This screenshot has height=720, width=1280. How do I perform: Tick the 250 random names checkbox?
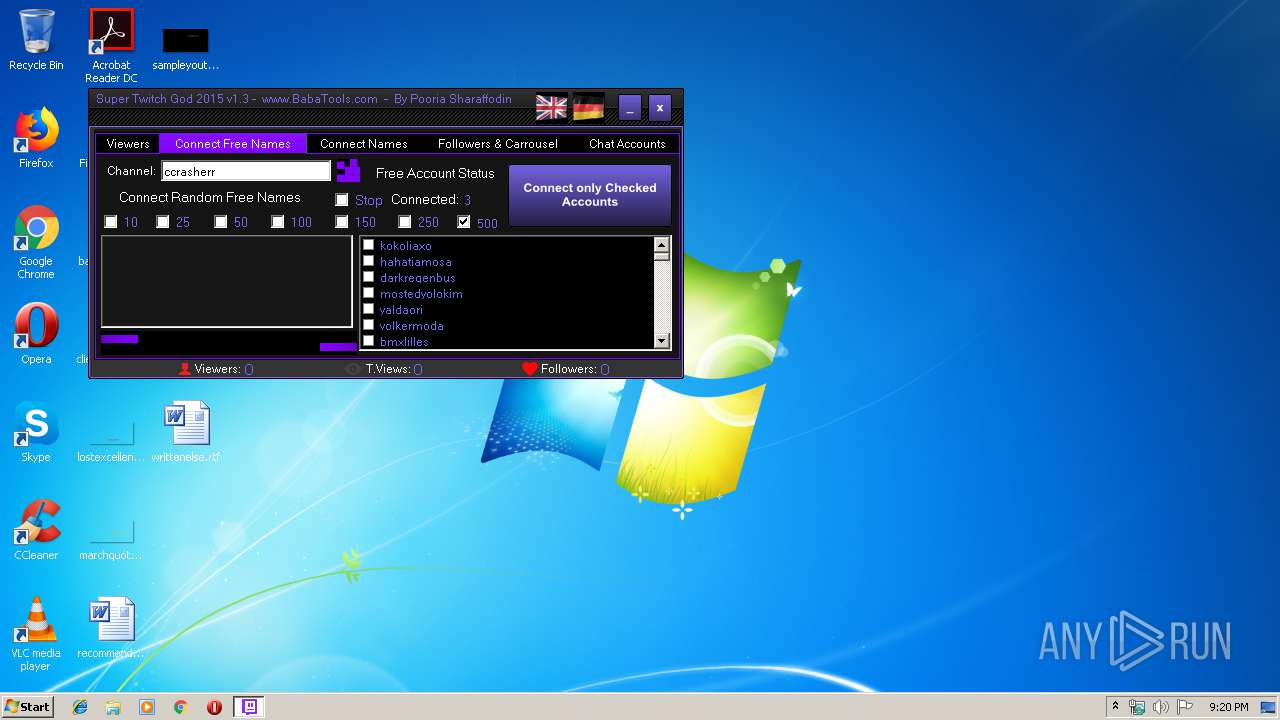pyautogui.click(x=405, y=222)
